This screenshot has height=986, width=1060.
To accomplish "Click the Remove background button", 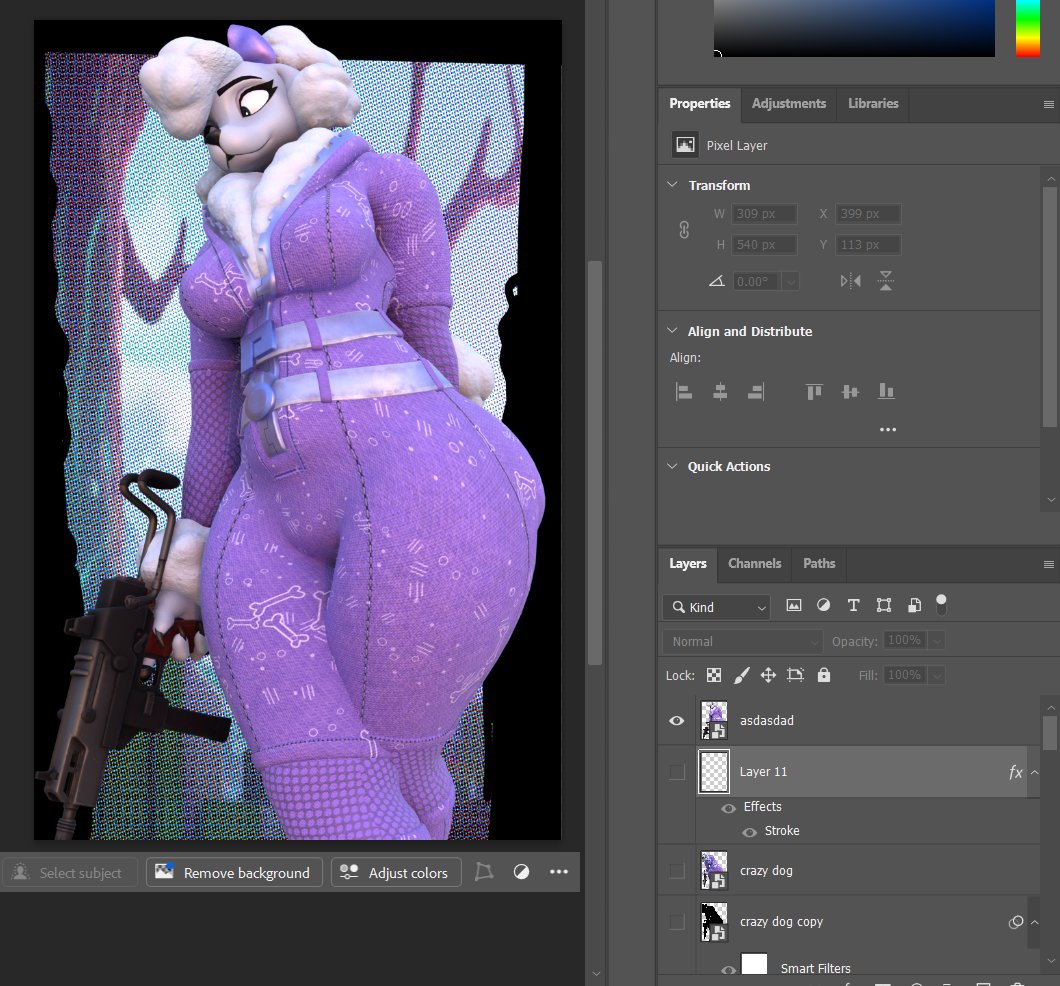I will pyautogui.click(x=234, y=872).
